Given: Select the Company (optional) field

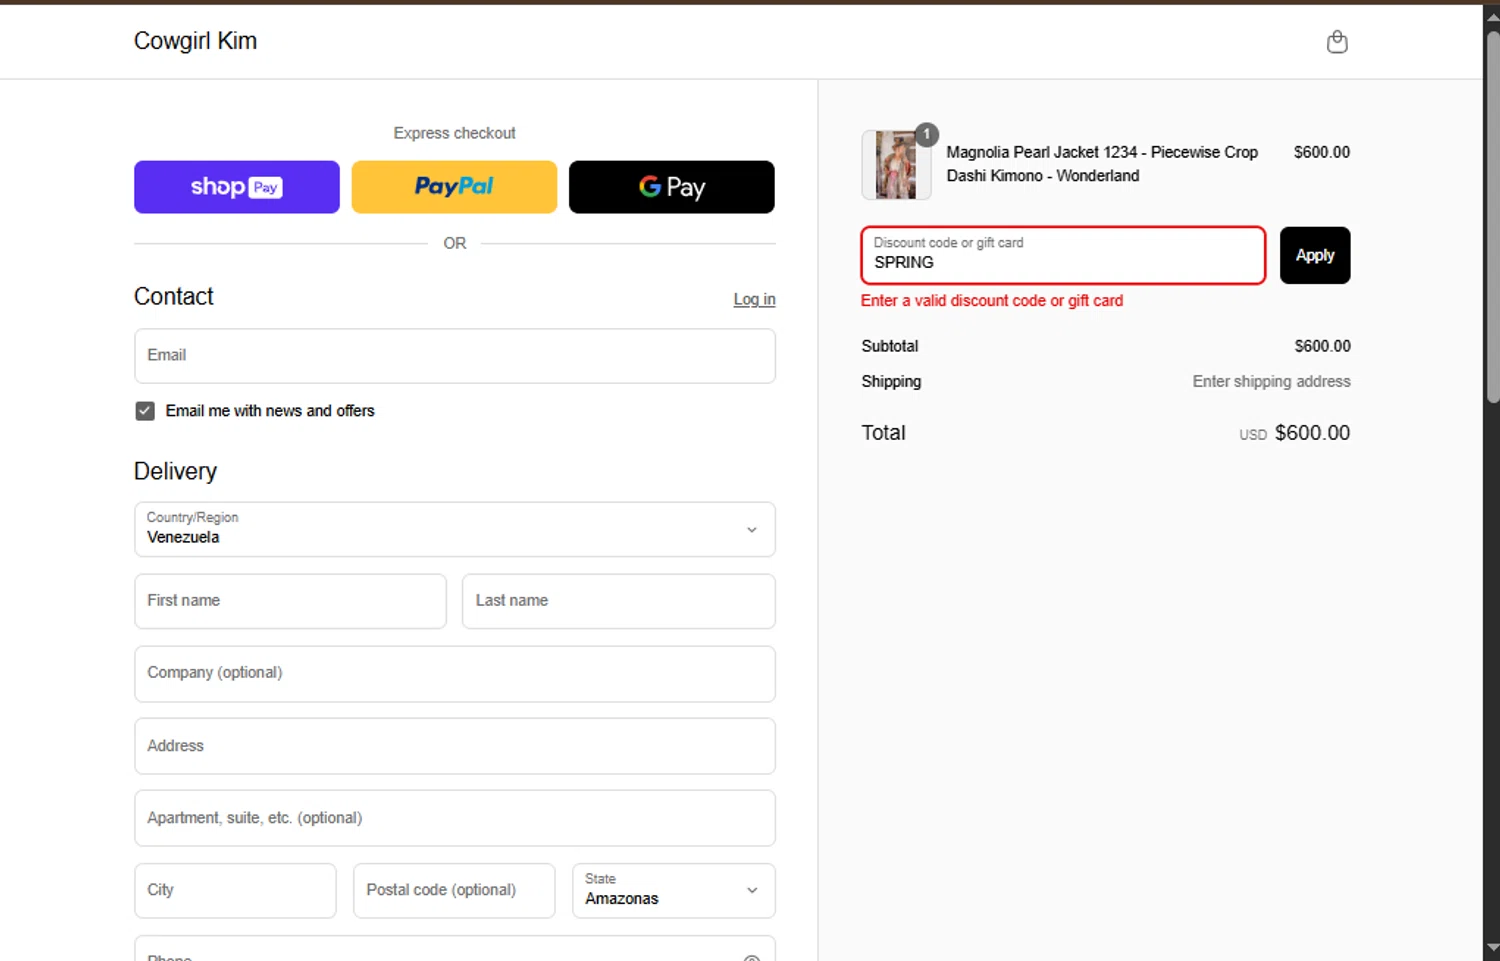Looking at the screenshot, I should tap(455, 674).
